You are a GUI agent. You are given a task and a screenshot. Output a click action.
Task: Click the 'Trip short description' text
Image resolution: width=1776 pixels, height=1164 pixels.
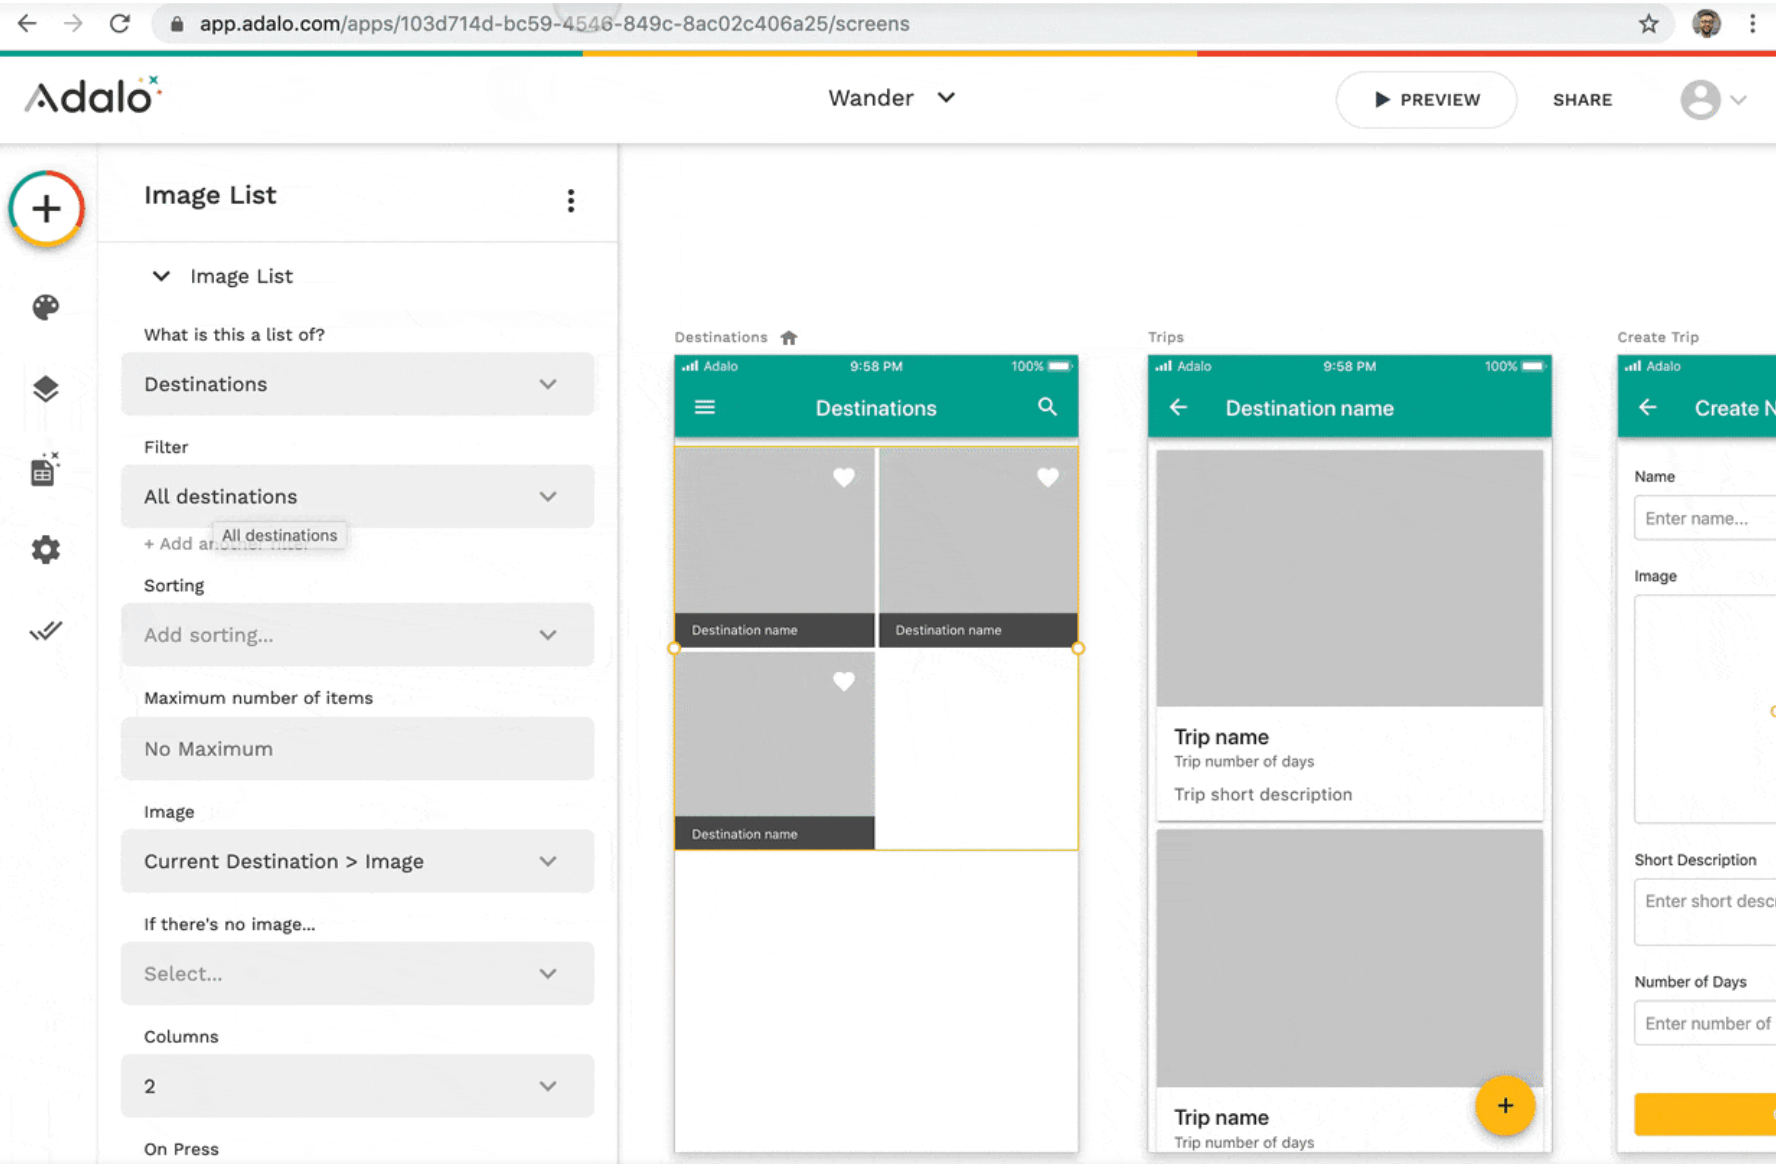[1263, 794]
